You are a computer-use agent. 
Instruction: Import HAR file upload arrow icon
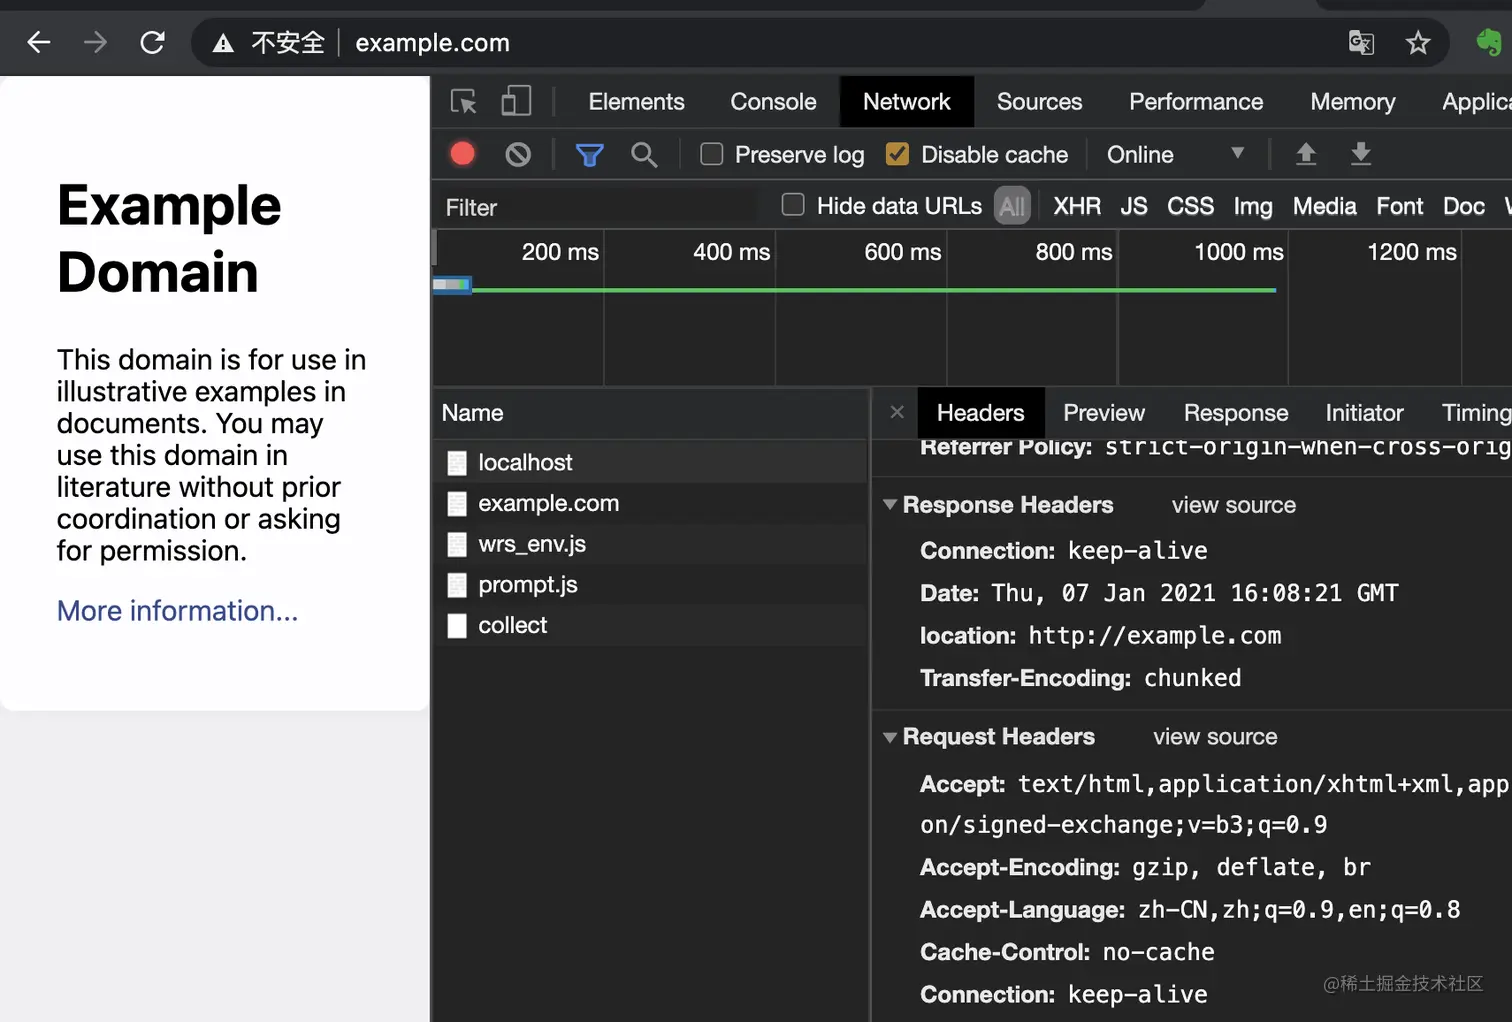pyautogui.click(x=1306, y=153)
